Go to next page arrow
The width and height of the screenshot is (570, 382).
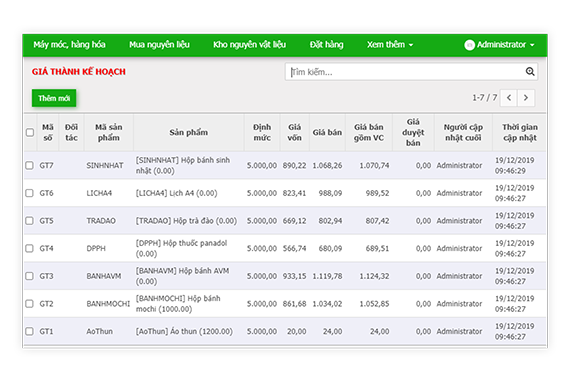pyautogui.click(x=526, y=98)
